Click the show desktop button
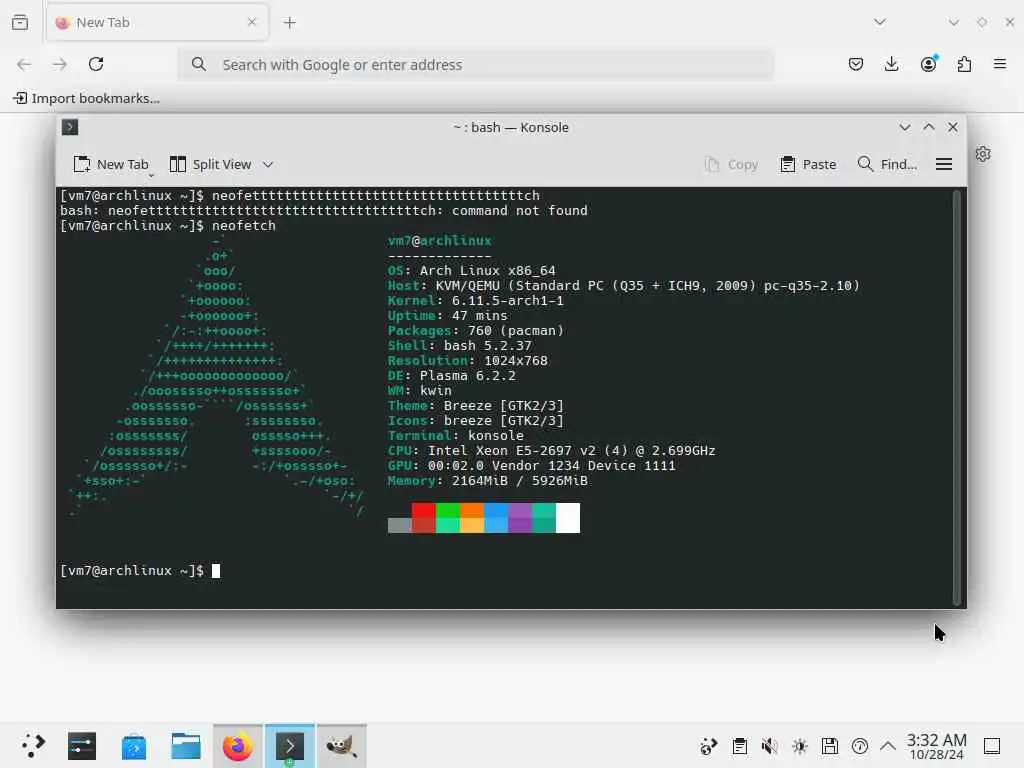 tap(992, 746)
